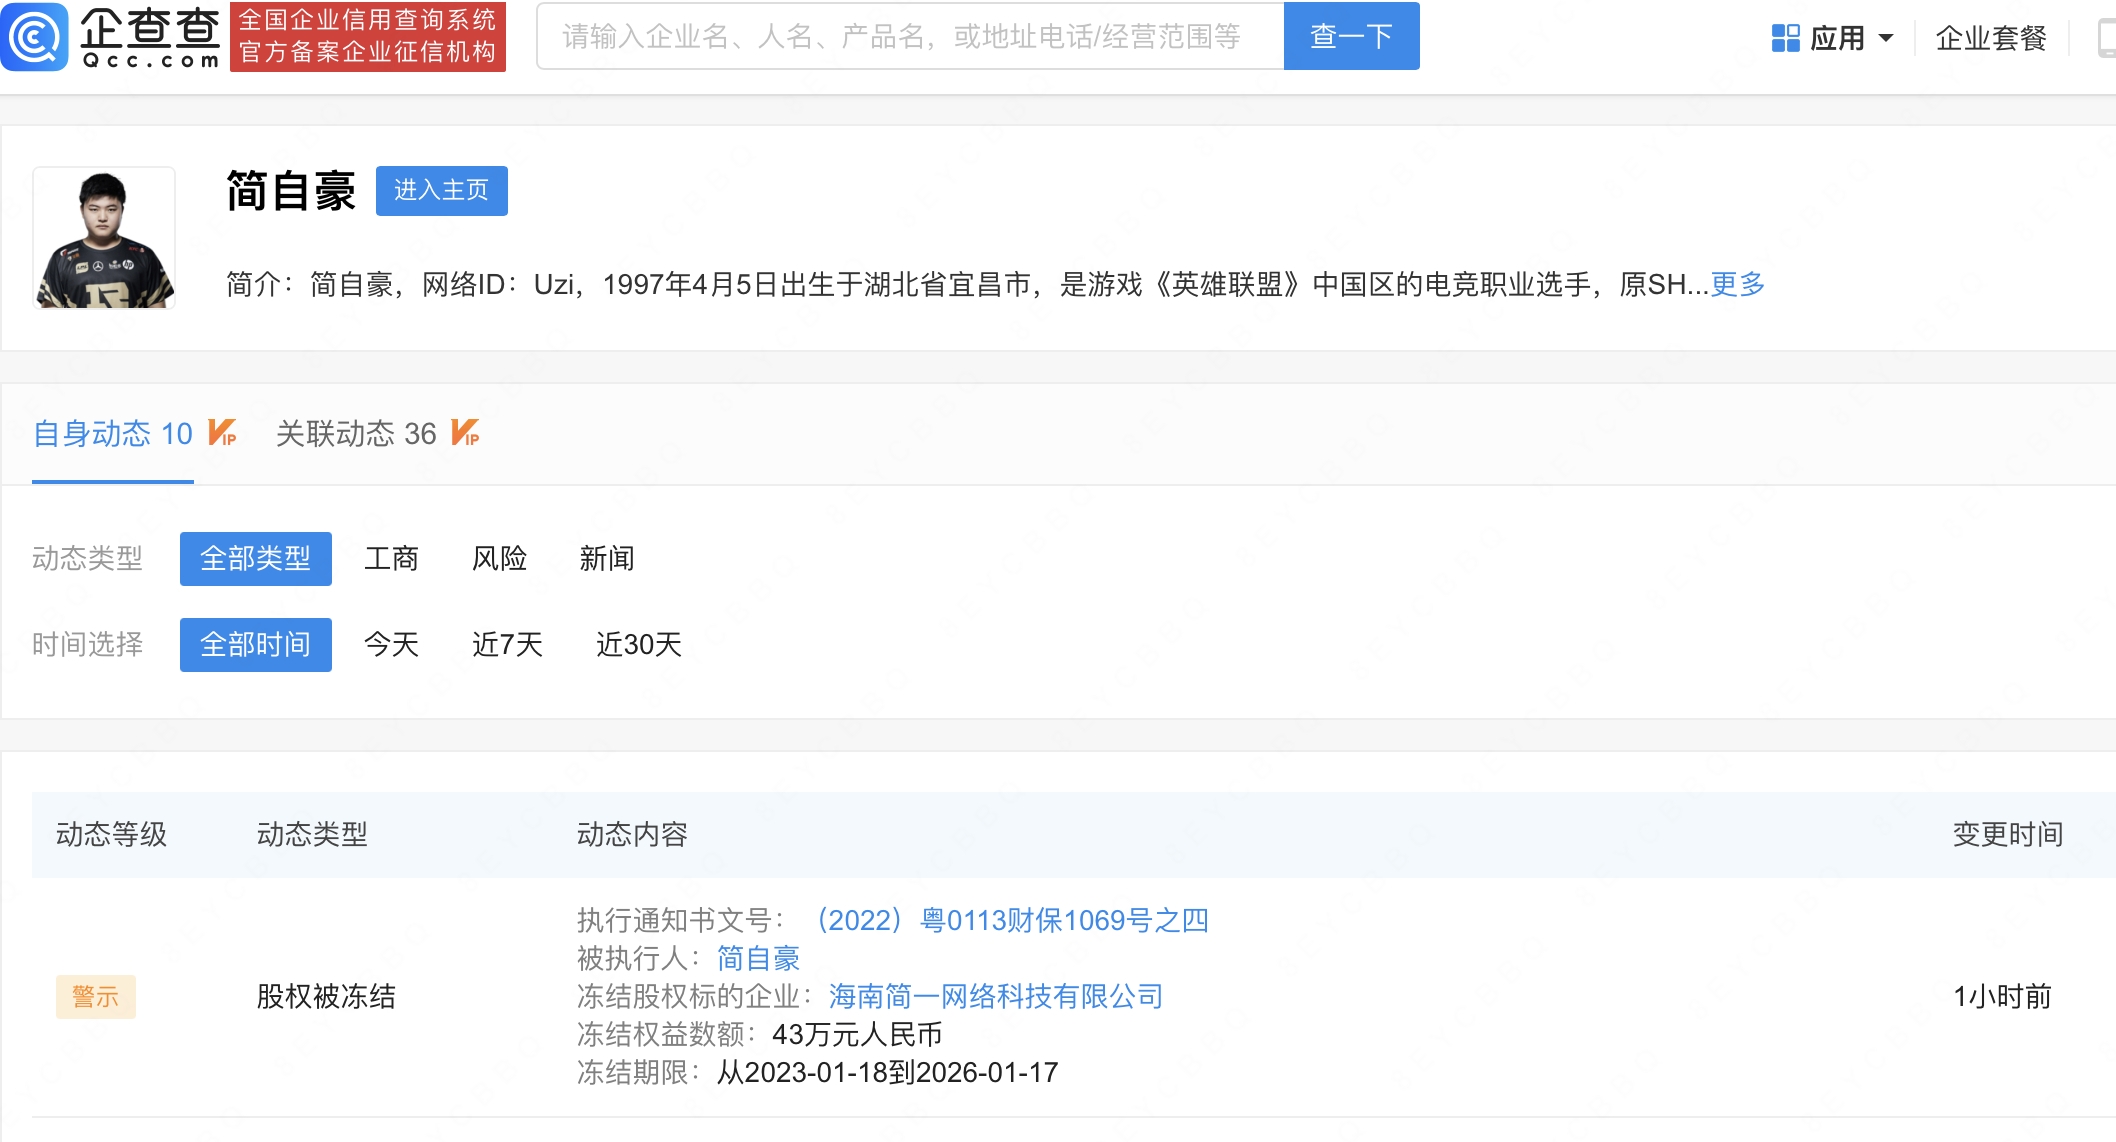
Task: Select 全部类型 filter
Action: [x=256, y=558]
